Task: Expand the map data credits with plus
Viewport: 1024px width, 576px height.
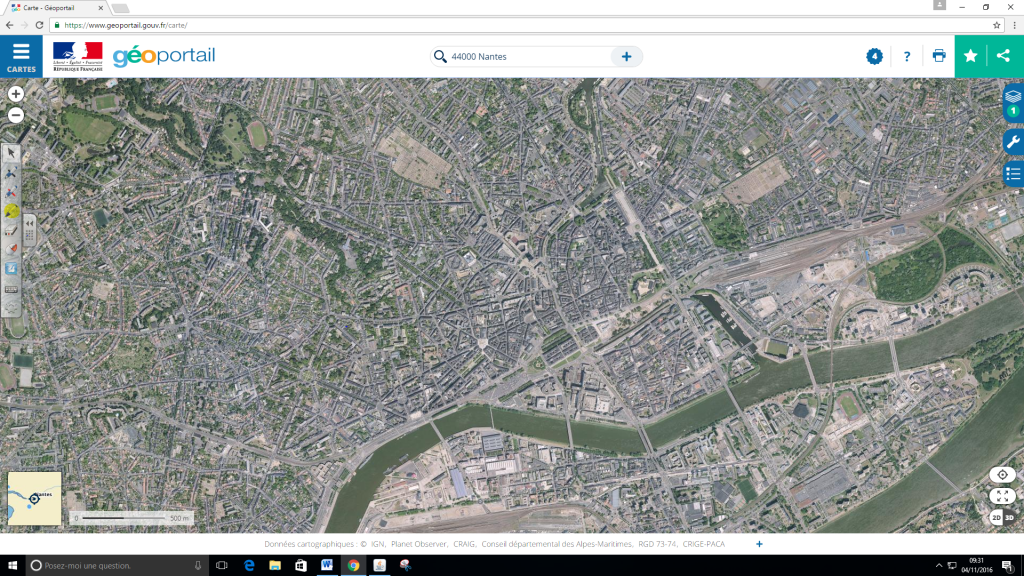Action: pos(759,544)
